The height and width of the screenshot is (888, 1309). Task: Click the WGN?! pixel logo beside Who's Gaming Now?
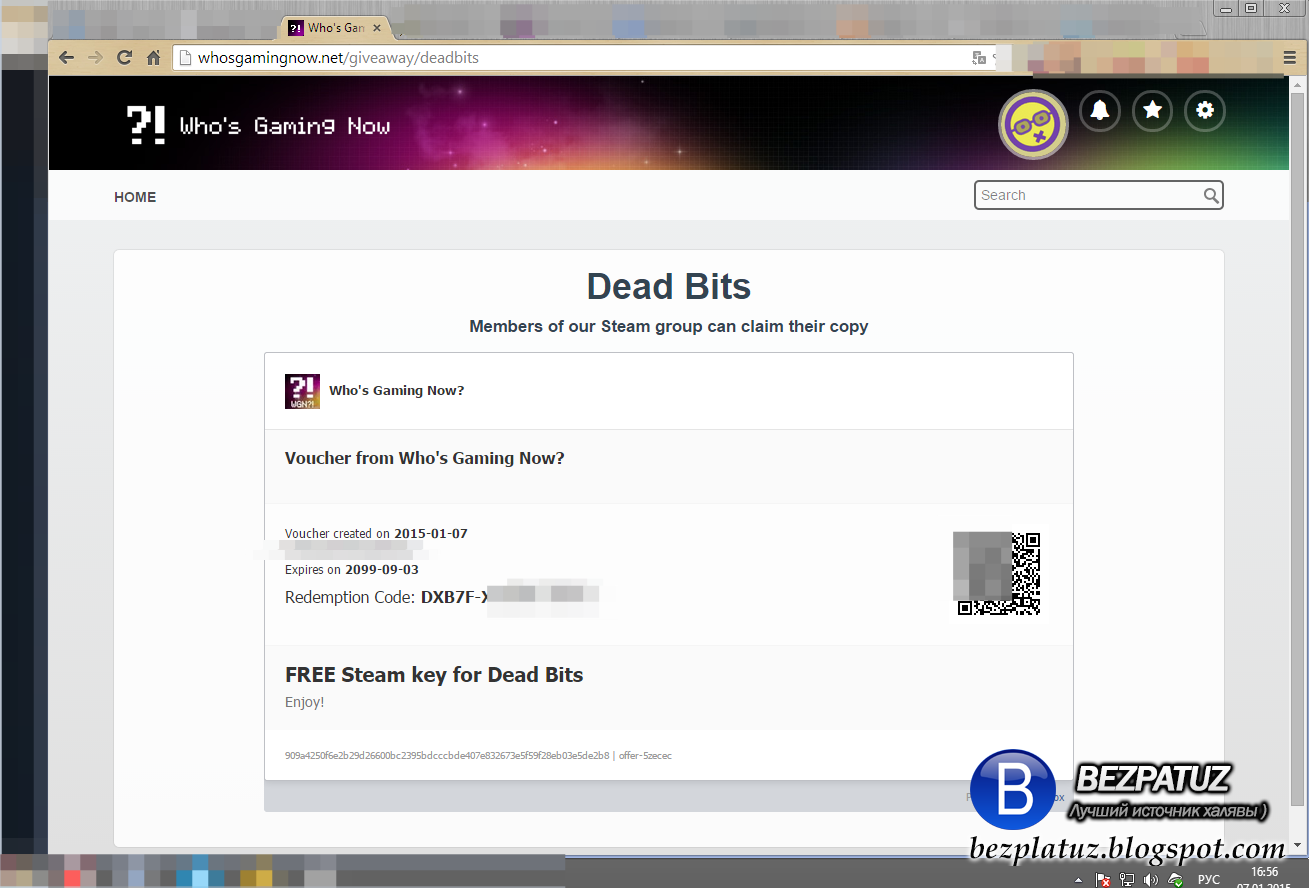click(x=302, y=390)
